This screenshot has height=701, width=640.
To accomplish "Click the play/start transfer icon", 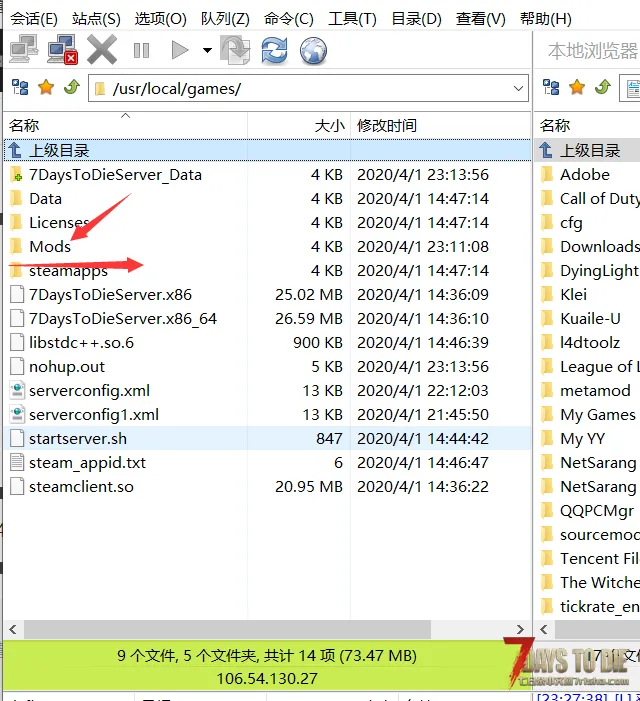I will pos(180,50).
